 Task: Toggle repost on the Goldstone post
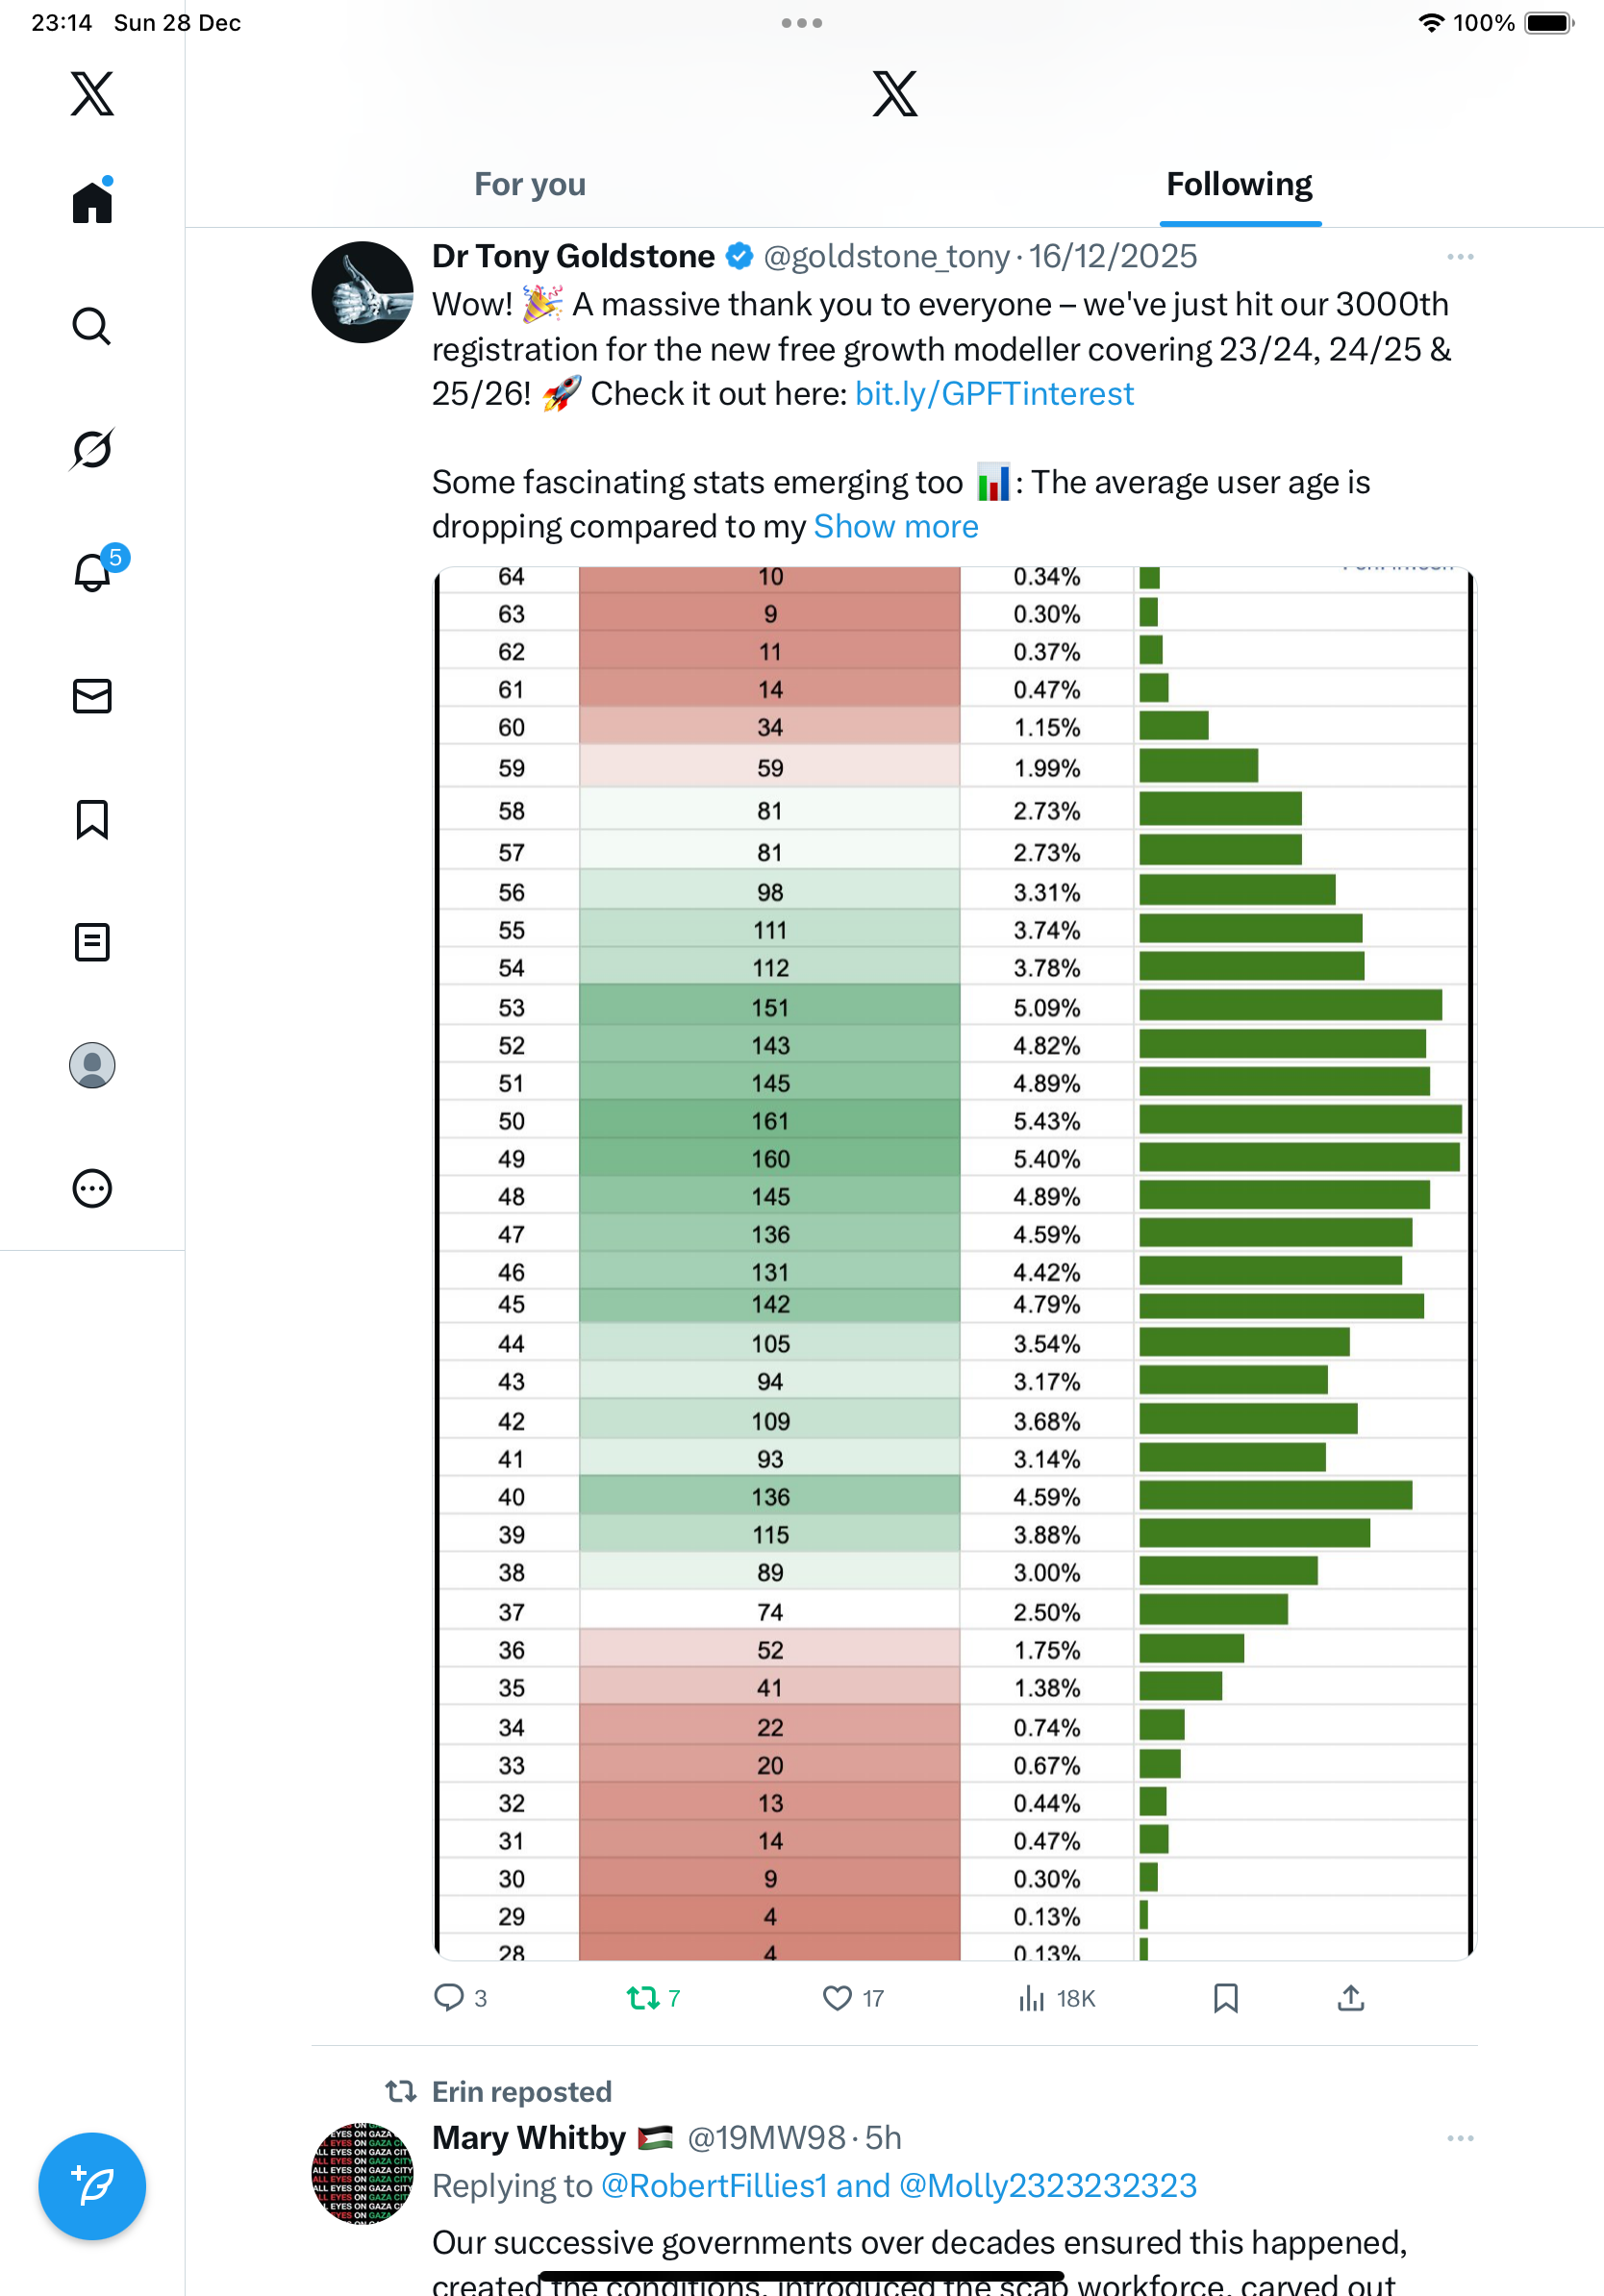[x=643, y=1998]
